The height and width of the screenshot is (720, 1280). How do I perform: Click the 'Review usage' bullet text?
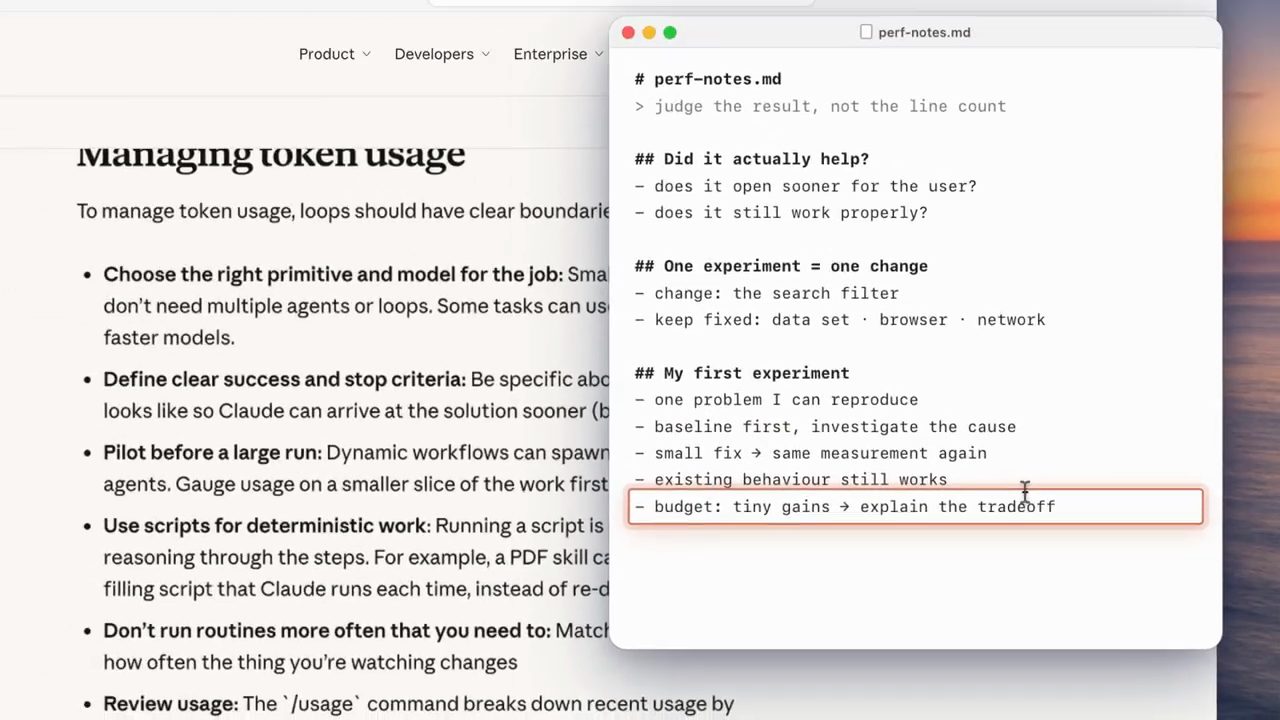click(x=419, y=704)
